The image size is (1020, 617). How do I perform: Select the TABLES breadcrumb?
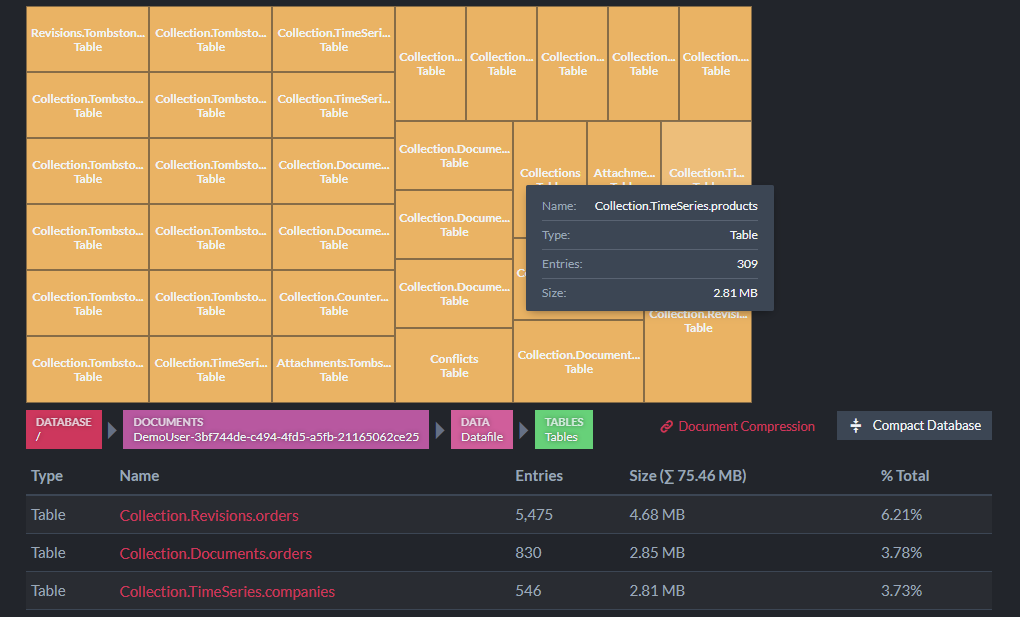563,430
